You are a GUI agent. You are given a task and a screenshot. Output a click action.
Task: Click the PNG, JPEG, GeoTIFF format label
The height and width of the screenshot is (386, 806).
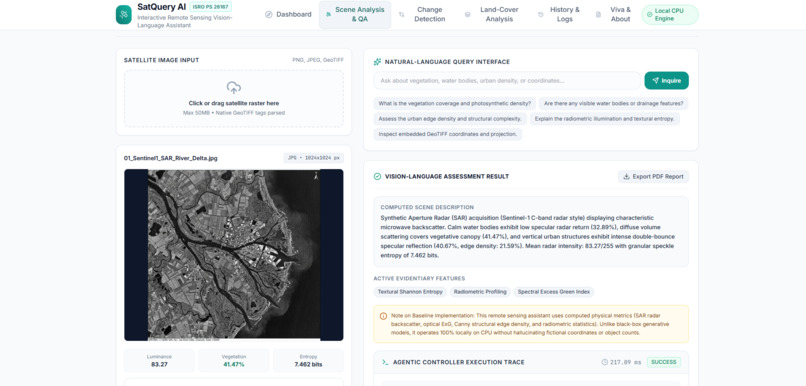click(318, 60)
